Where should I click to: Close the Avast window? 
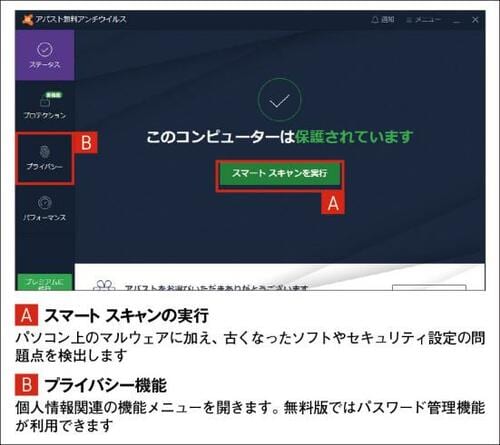click(475, 20)
